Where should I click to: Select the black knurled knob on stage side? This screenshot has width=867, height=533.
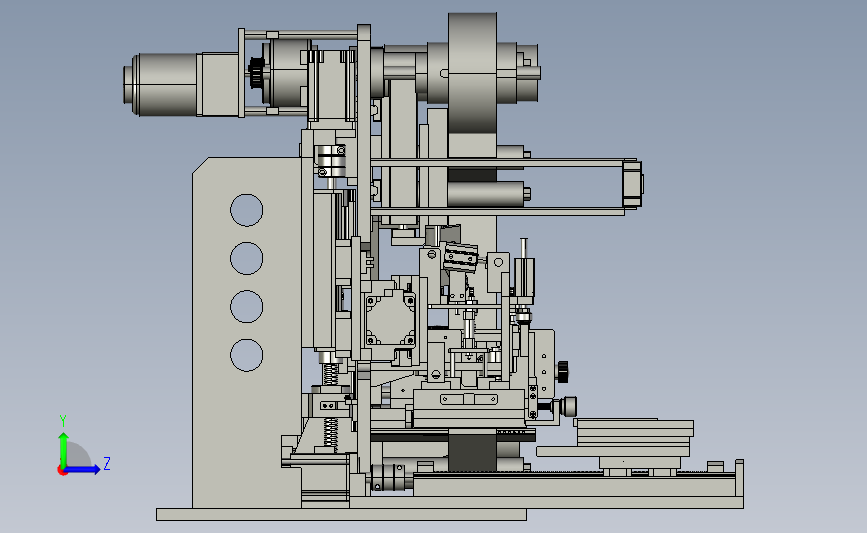563,372
